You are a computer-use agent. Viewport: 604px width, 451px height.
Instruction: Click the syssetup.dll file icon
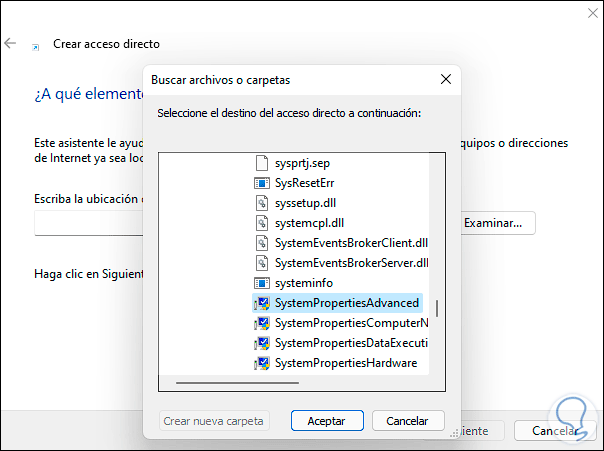click(x=263, y=203)
